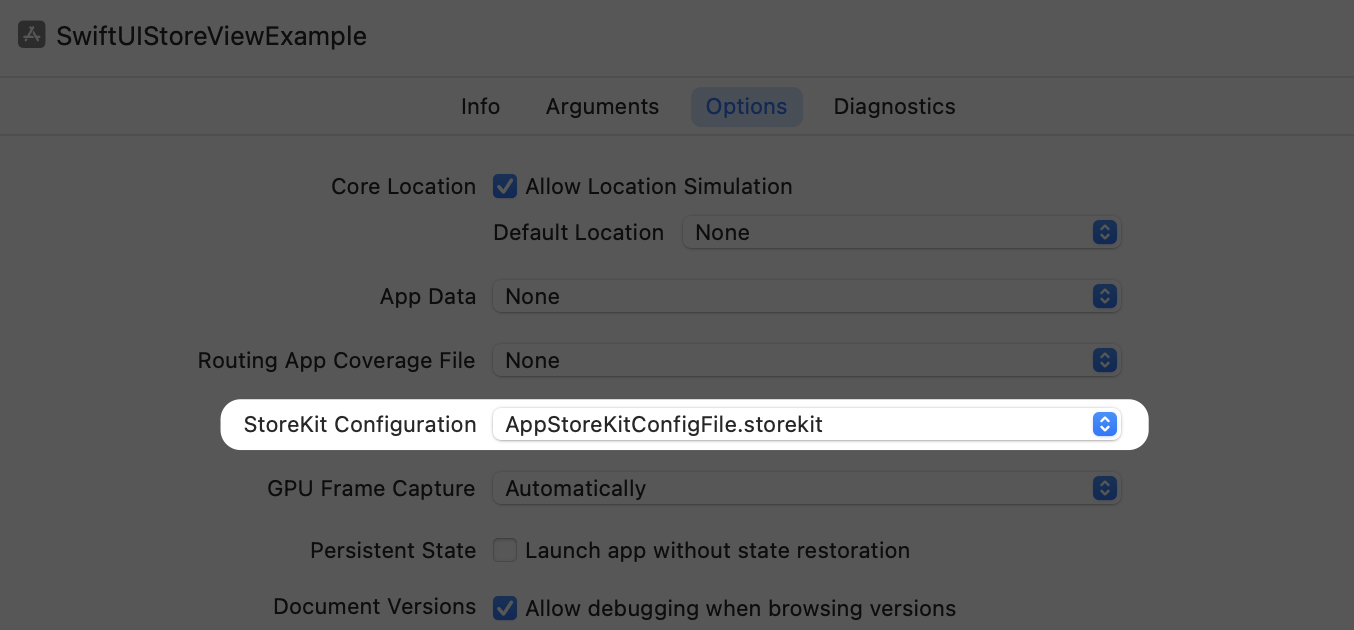The width and height of the screenshot is (1354, 630).
Task: Open the Default Location dropdown
Action: point(901,232)
